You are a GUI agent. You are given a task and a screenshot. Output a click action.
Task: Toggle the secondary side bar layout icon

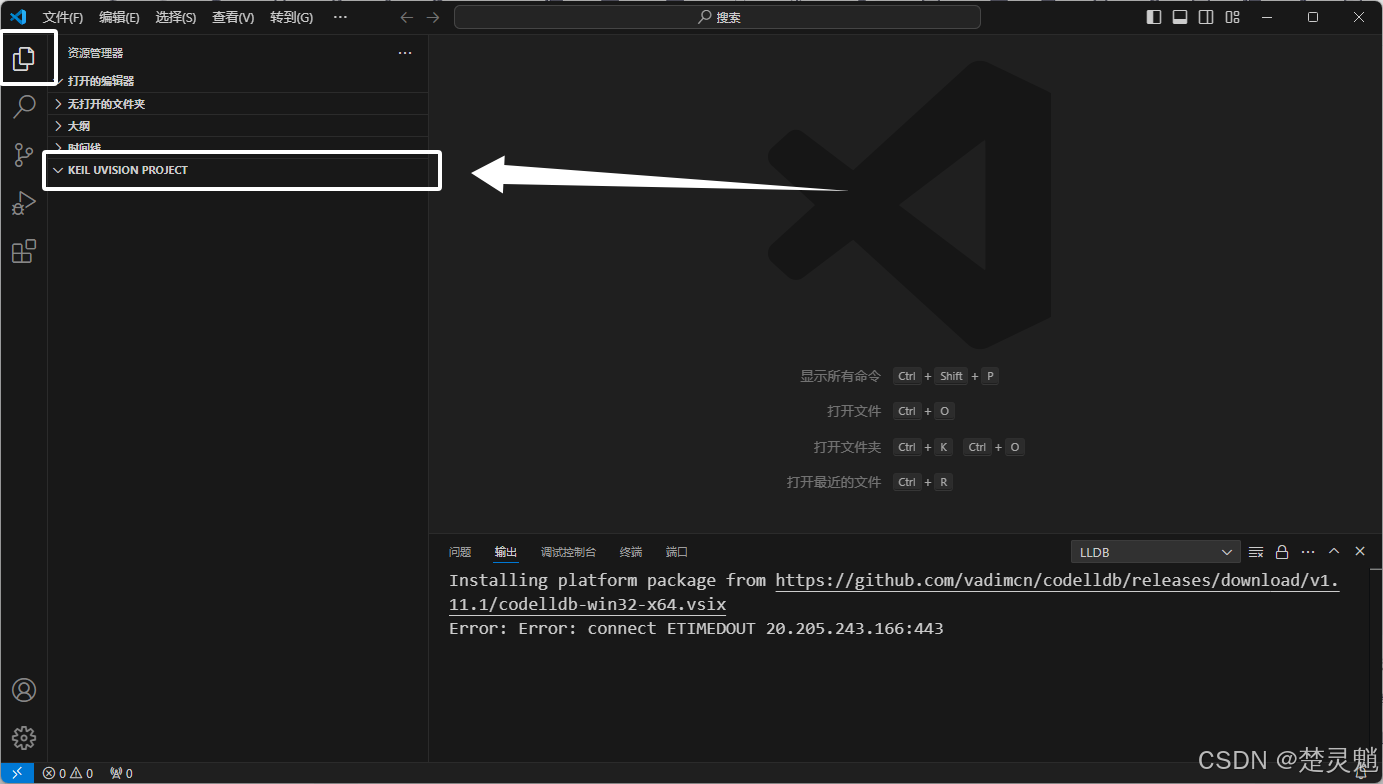click(1206, 17)
